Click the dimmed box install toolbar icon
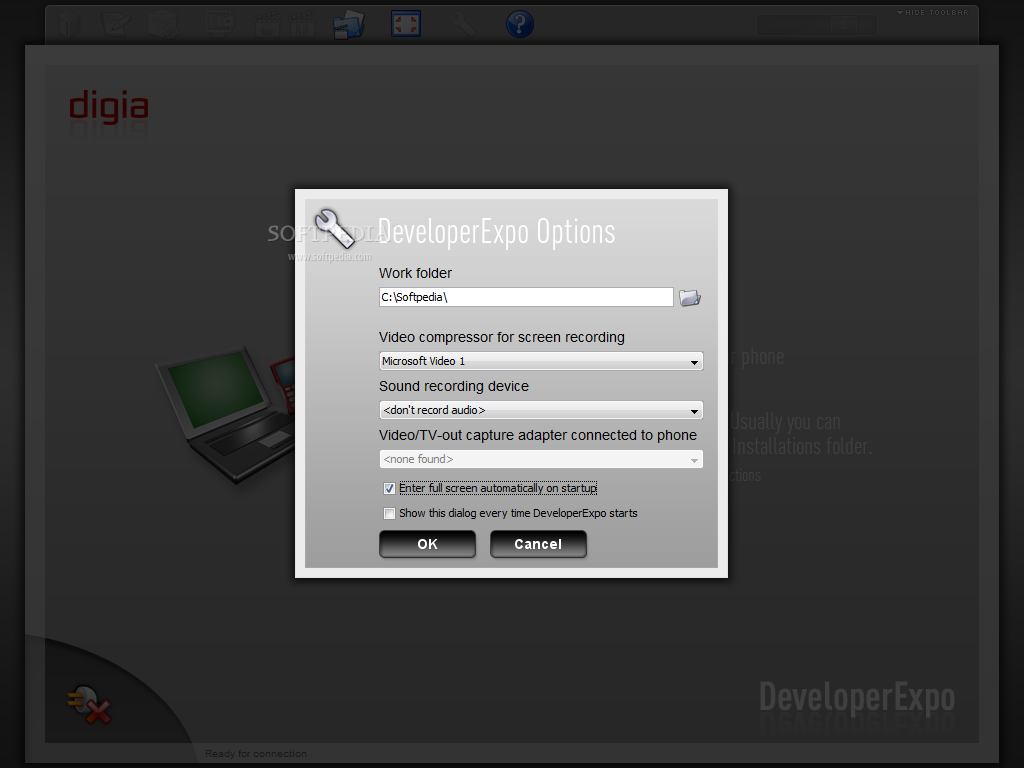 click(x=163, y=25)
